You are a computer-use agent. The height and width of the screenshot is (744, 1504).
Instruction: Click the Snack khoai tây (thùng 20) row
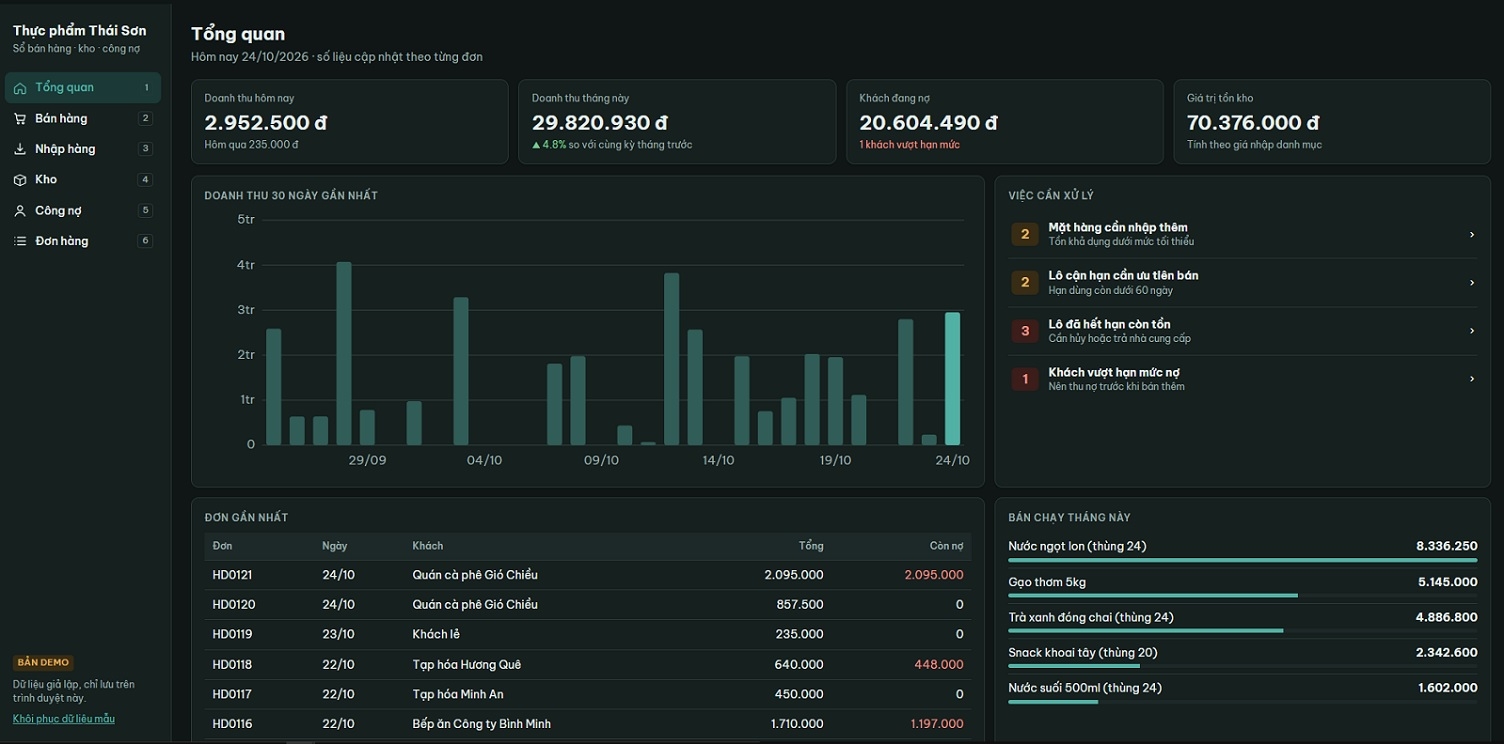coord(1243,656)
